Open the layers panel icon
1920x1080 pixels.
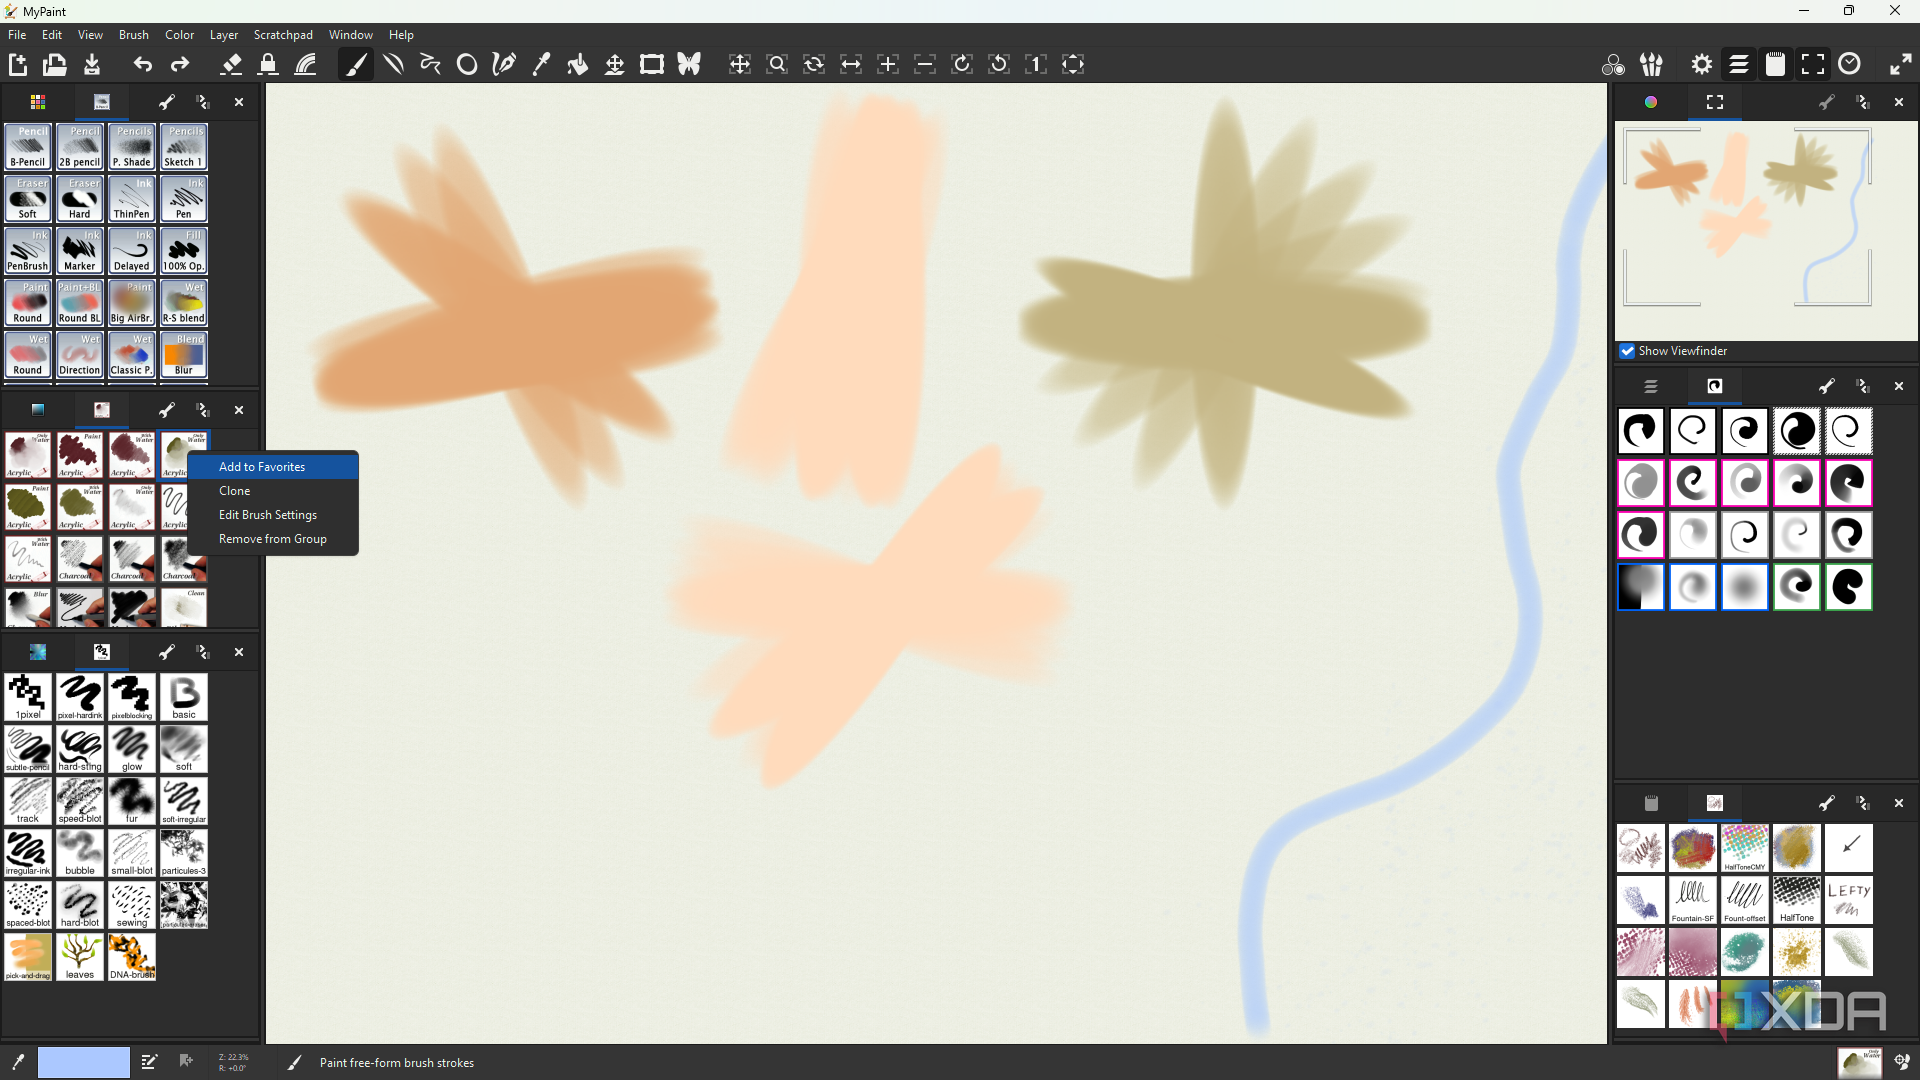coord(1739,65)
